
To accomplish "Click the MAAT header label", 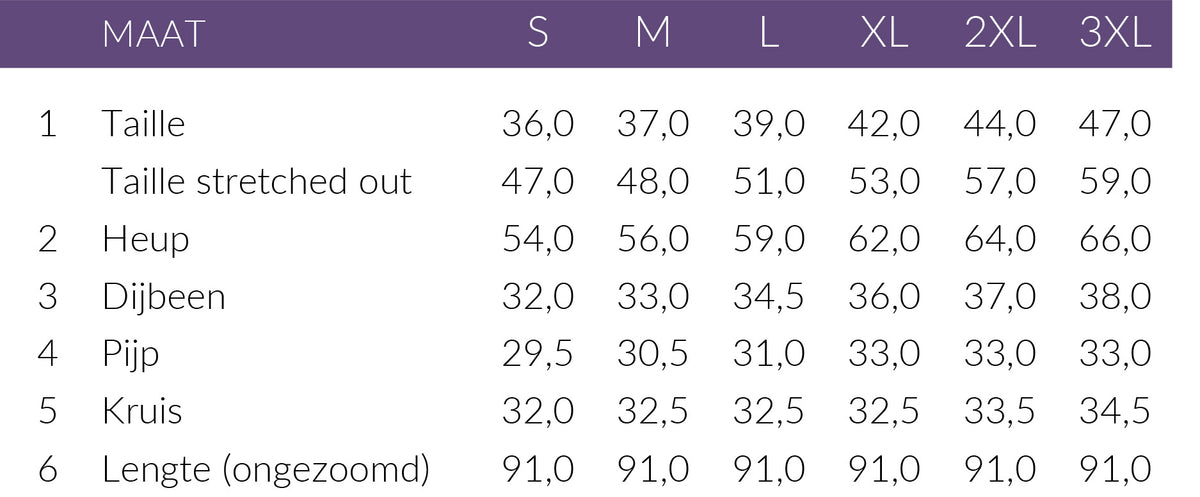I will pos(153,34).
